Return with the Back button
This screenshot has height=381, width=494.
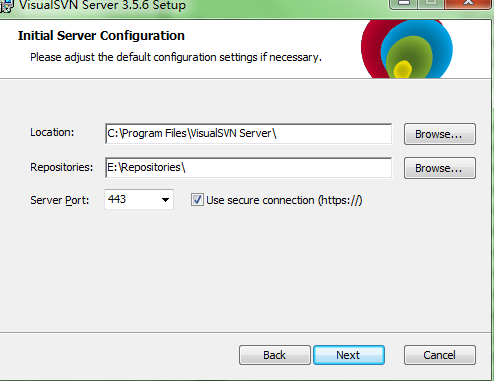275,355
